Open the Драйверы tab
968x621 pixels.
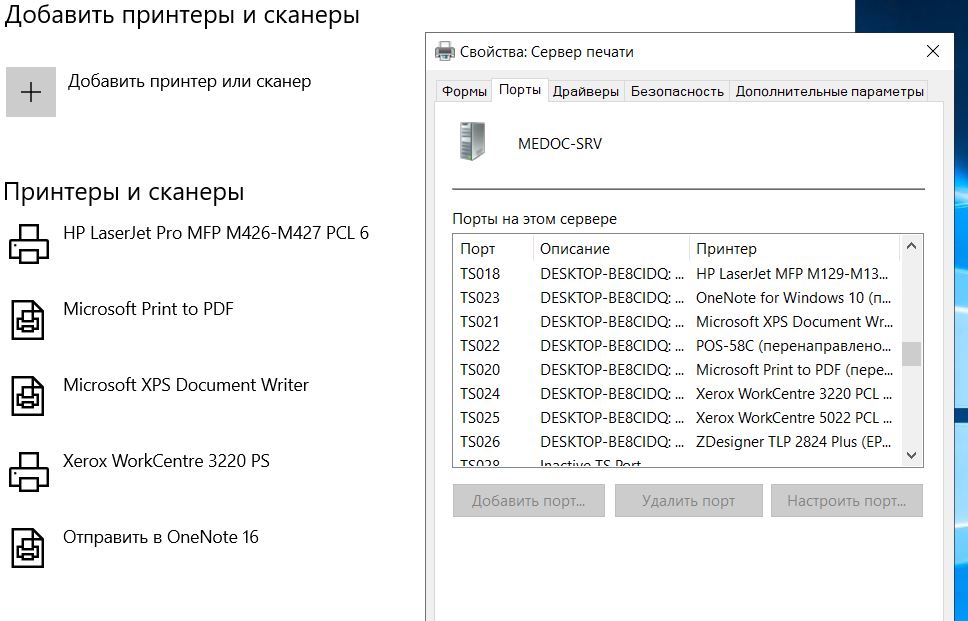point(586,91)
